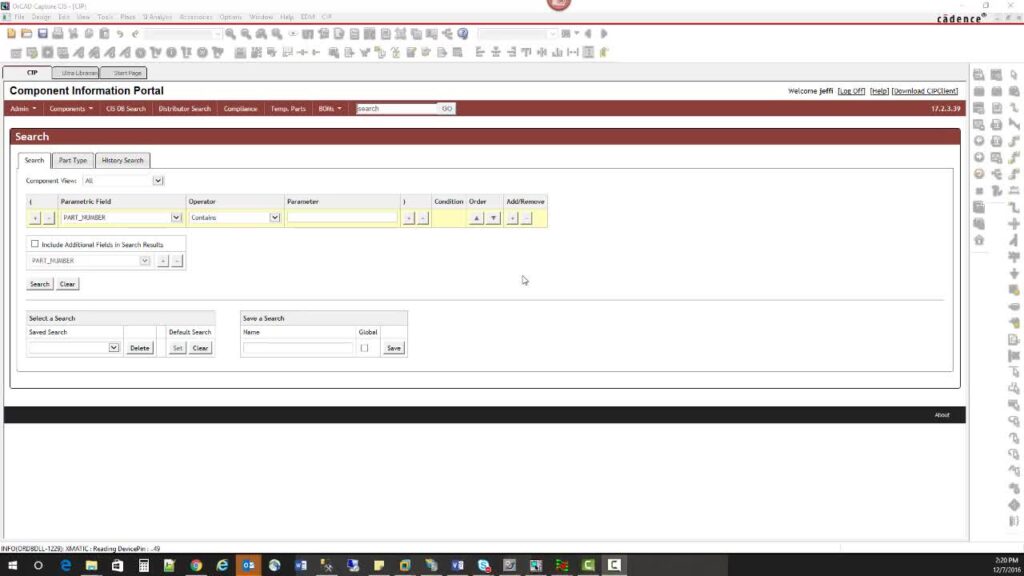
Task: Add a closing parenthesis to the row
Action: point(409,217)
